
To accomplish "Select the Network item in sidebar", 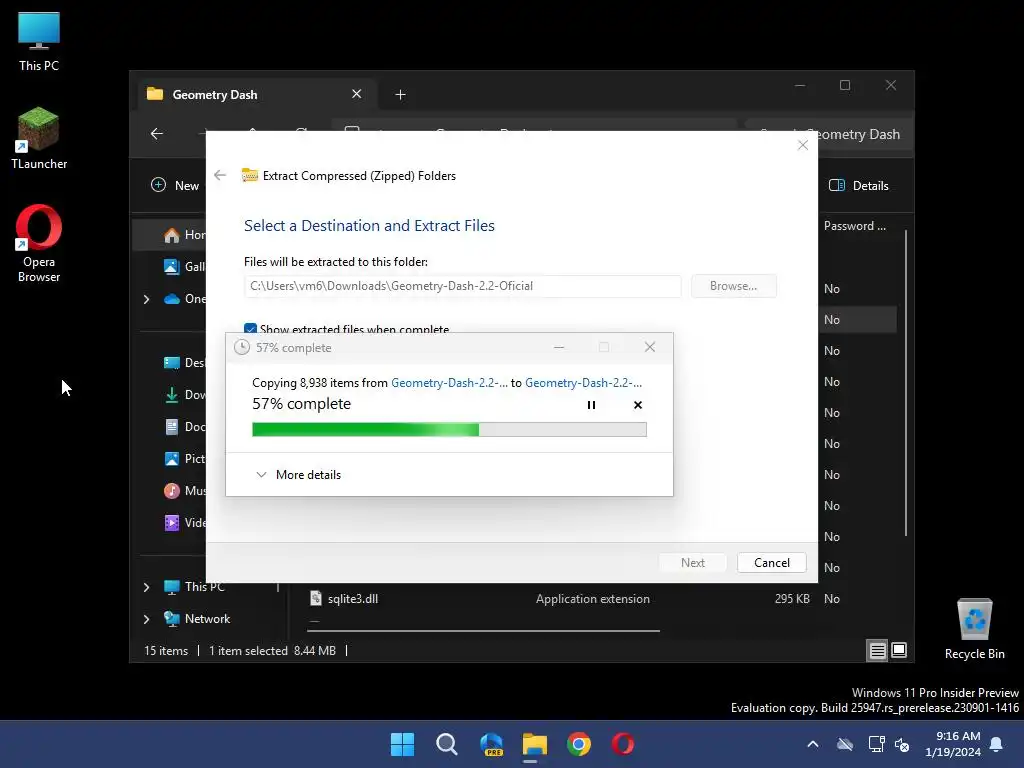I will [x=197, y=618].
